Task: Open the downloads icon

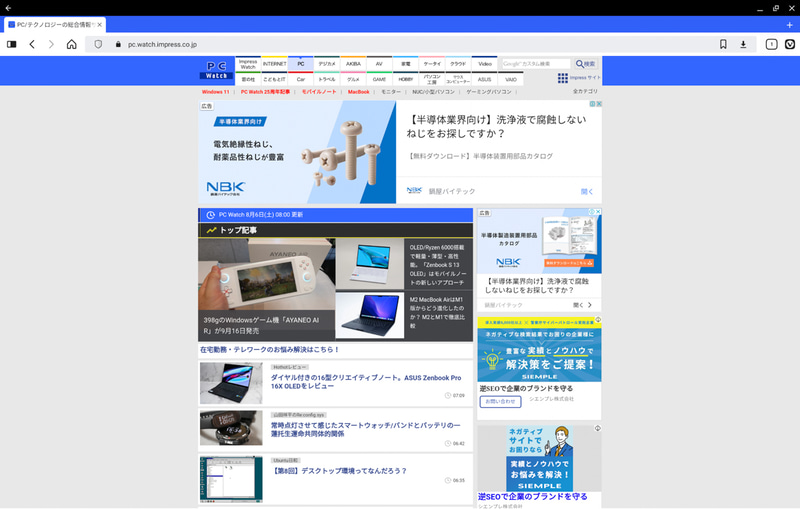Action: [743, 44]
